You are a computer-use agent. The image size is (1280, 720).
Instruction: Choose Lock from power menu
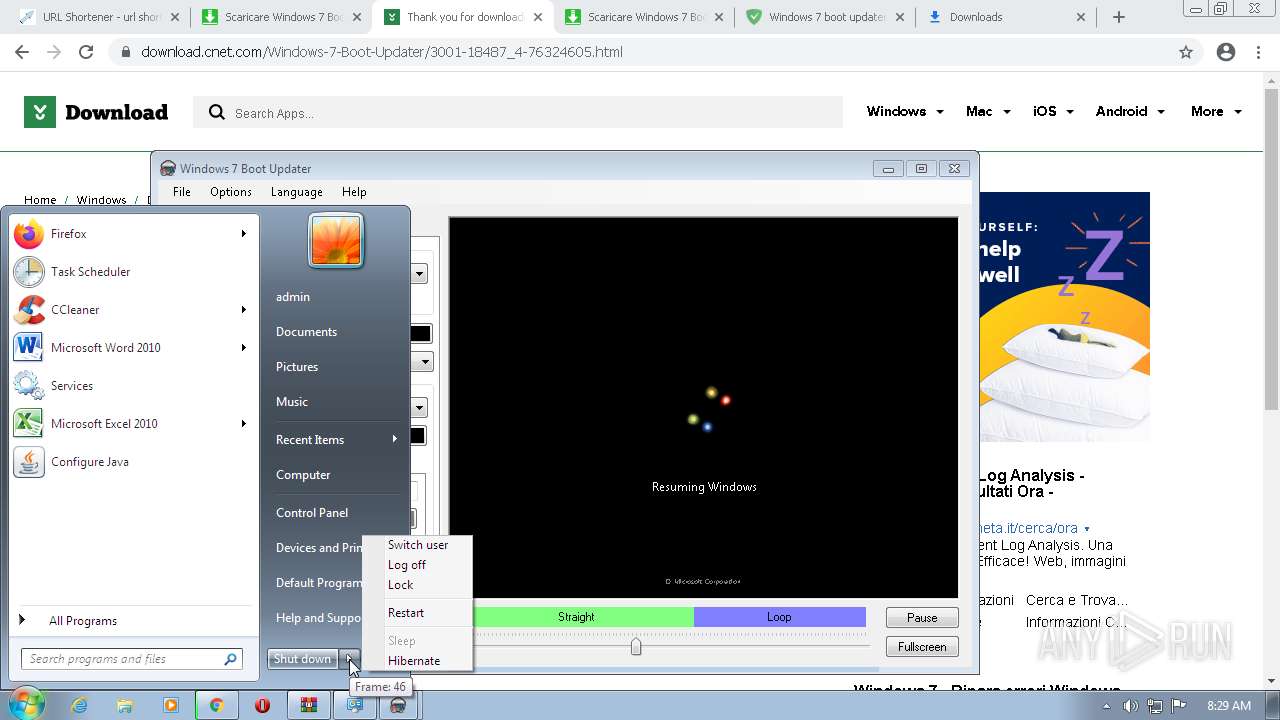coord(400,585)
